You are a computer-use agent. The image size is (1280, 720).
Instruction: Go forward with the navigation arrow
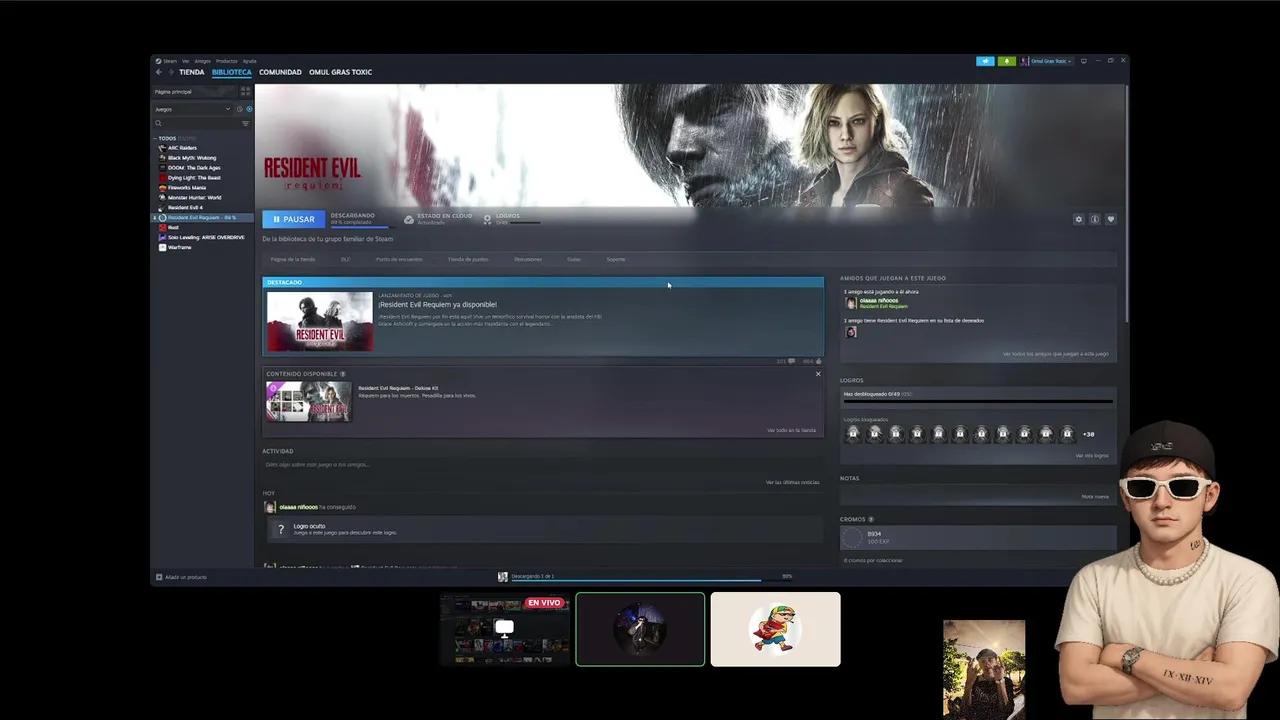click(170, 72)
